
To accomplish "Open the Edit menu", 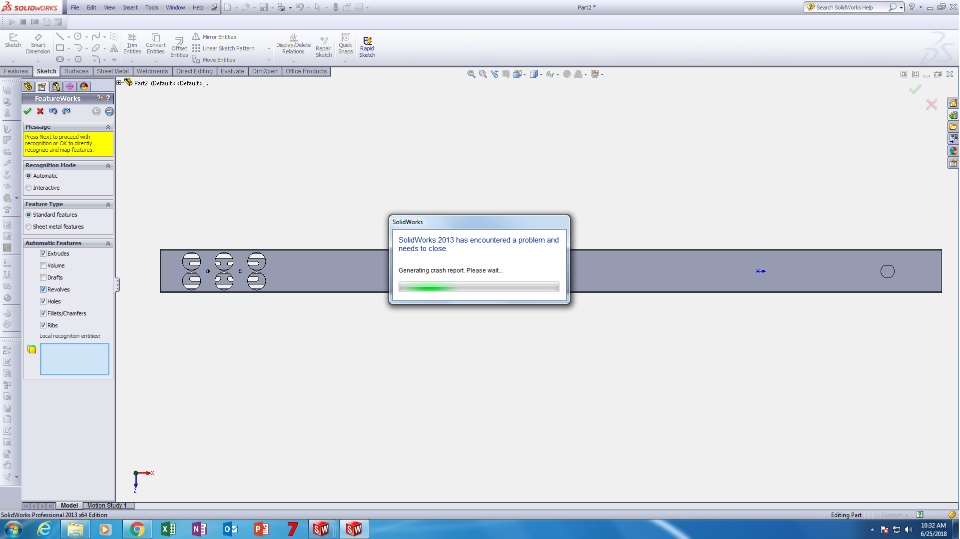I will coord(91,8).
